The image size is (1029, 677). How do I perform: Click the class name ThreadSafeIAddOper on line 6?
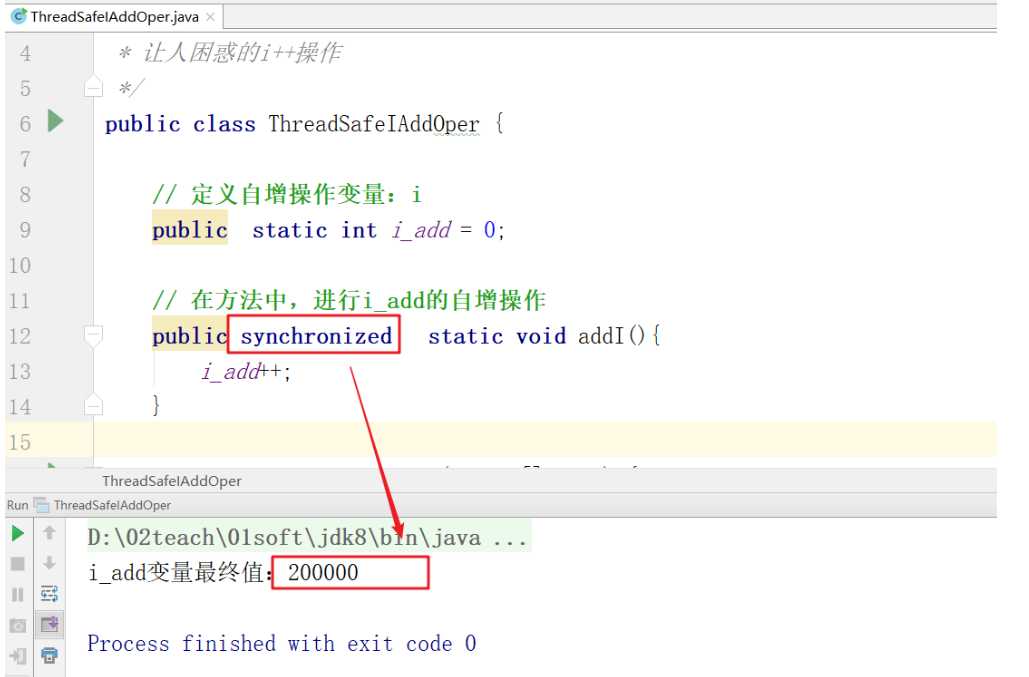373,123
